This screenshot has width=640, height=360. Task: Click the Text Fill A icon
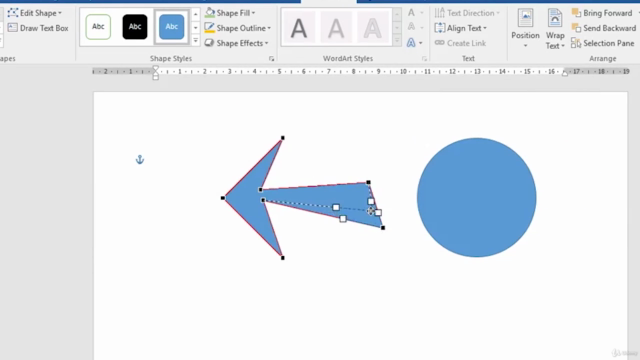pyautogui.click(x=411, y=13)
